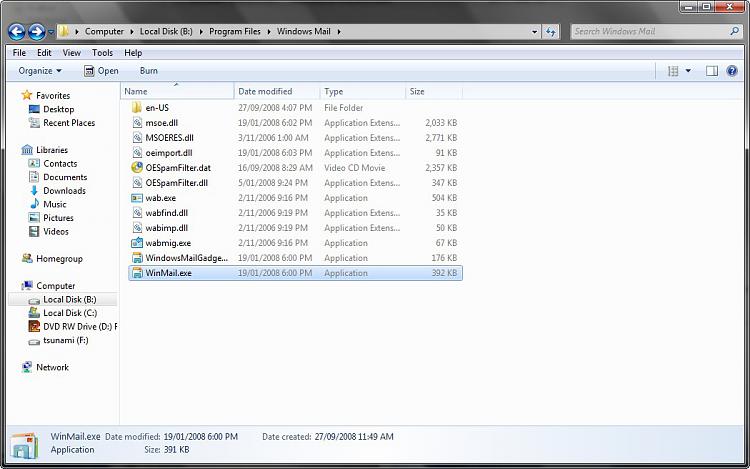
Task: Show the preview pane via toolbar icon
Action: pos(712,71)
